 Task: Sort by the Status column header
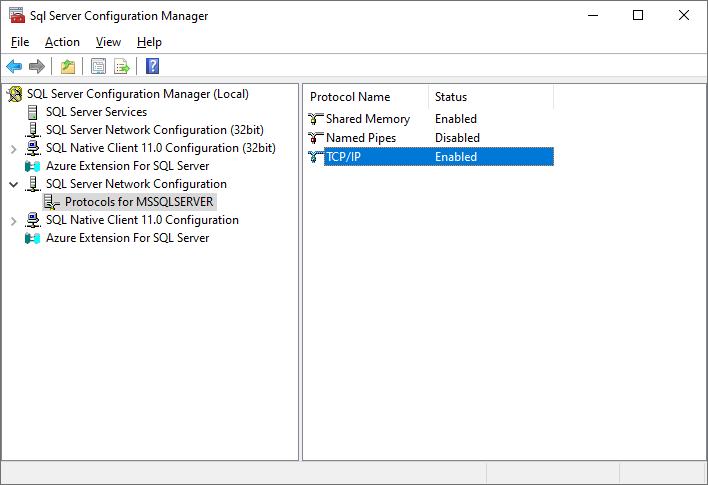[491, 97]
